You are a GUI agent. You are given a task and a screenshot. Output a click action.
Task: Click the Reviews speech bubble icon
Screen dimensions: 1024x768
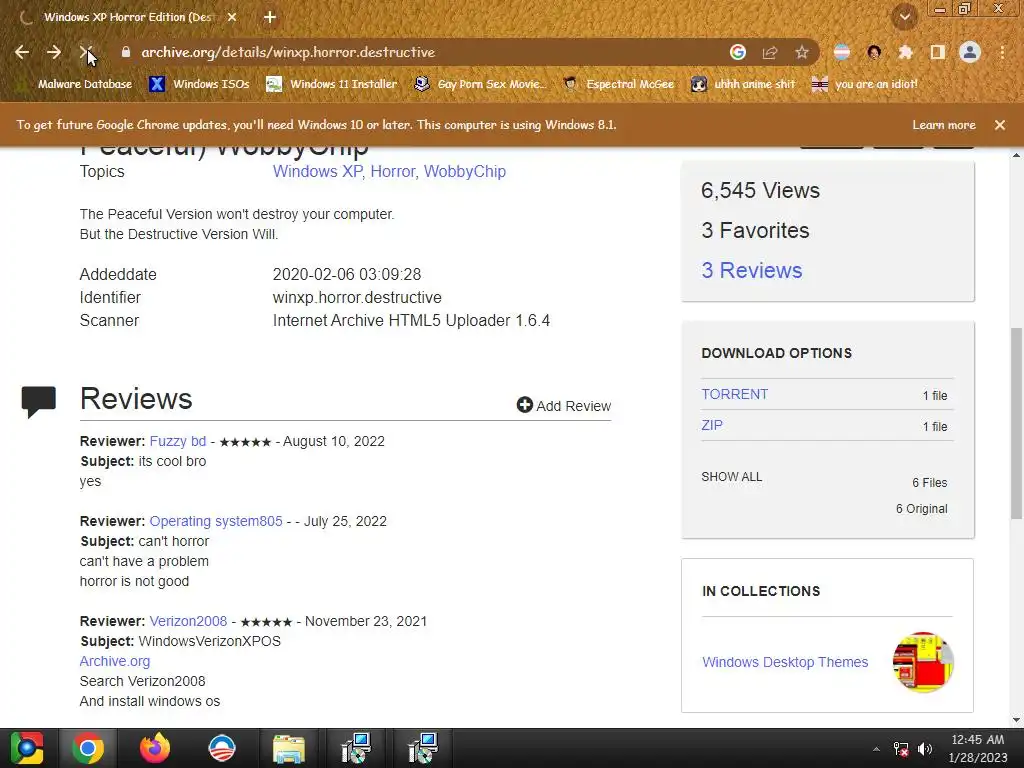pyautogui.click(x=39, y=402)
